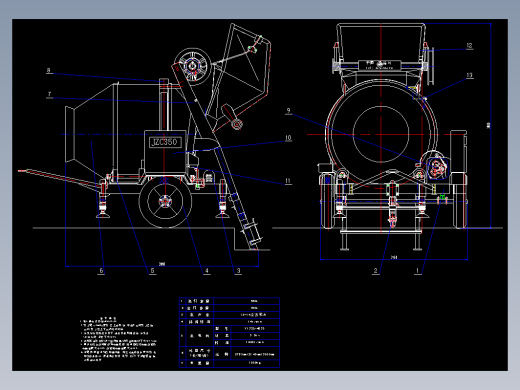Select part callout number 11
This screenshot has width=520, height=390.
click(288, 181)
